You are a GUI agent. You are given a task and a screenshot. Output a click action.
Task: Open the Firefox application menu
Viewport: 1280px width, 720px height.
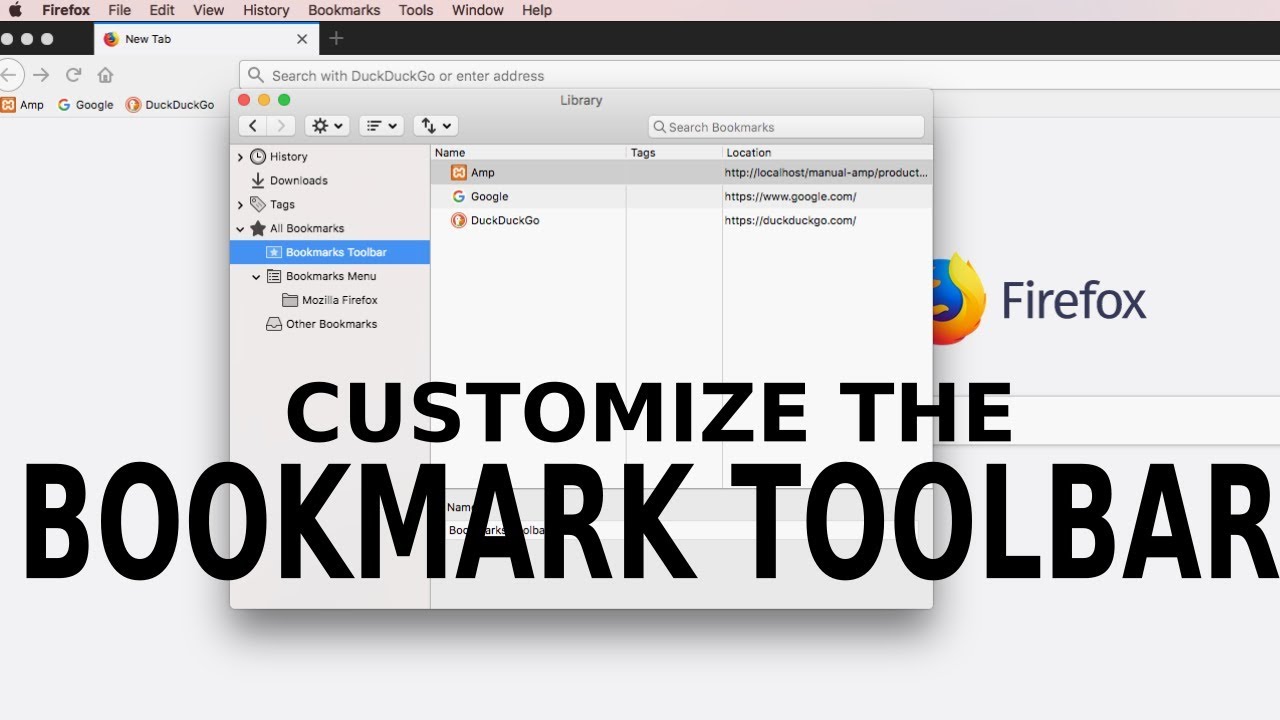pos(66,10)
